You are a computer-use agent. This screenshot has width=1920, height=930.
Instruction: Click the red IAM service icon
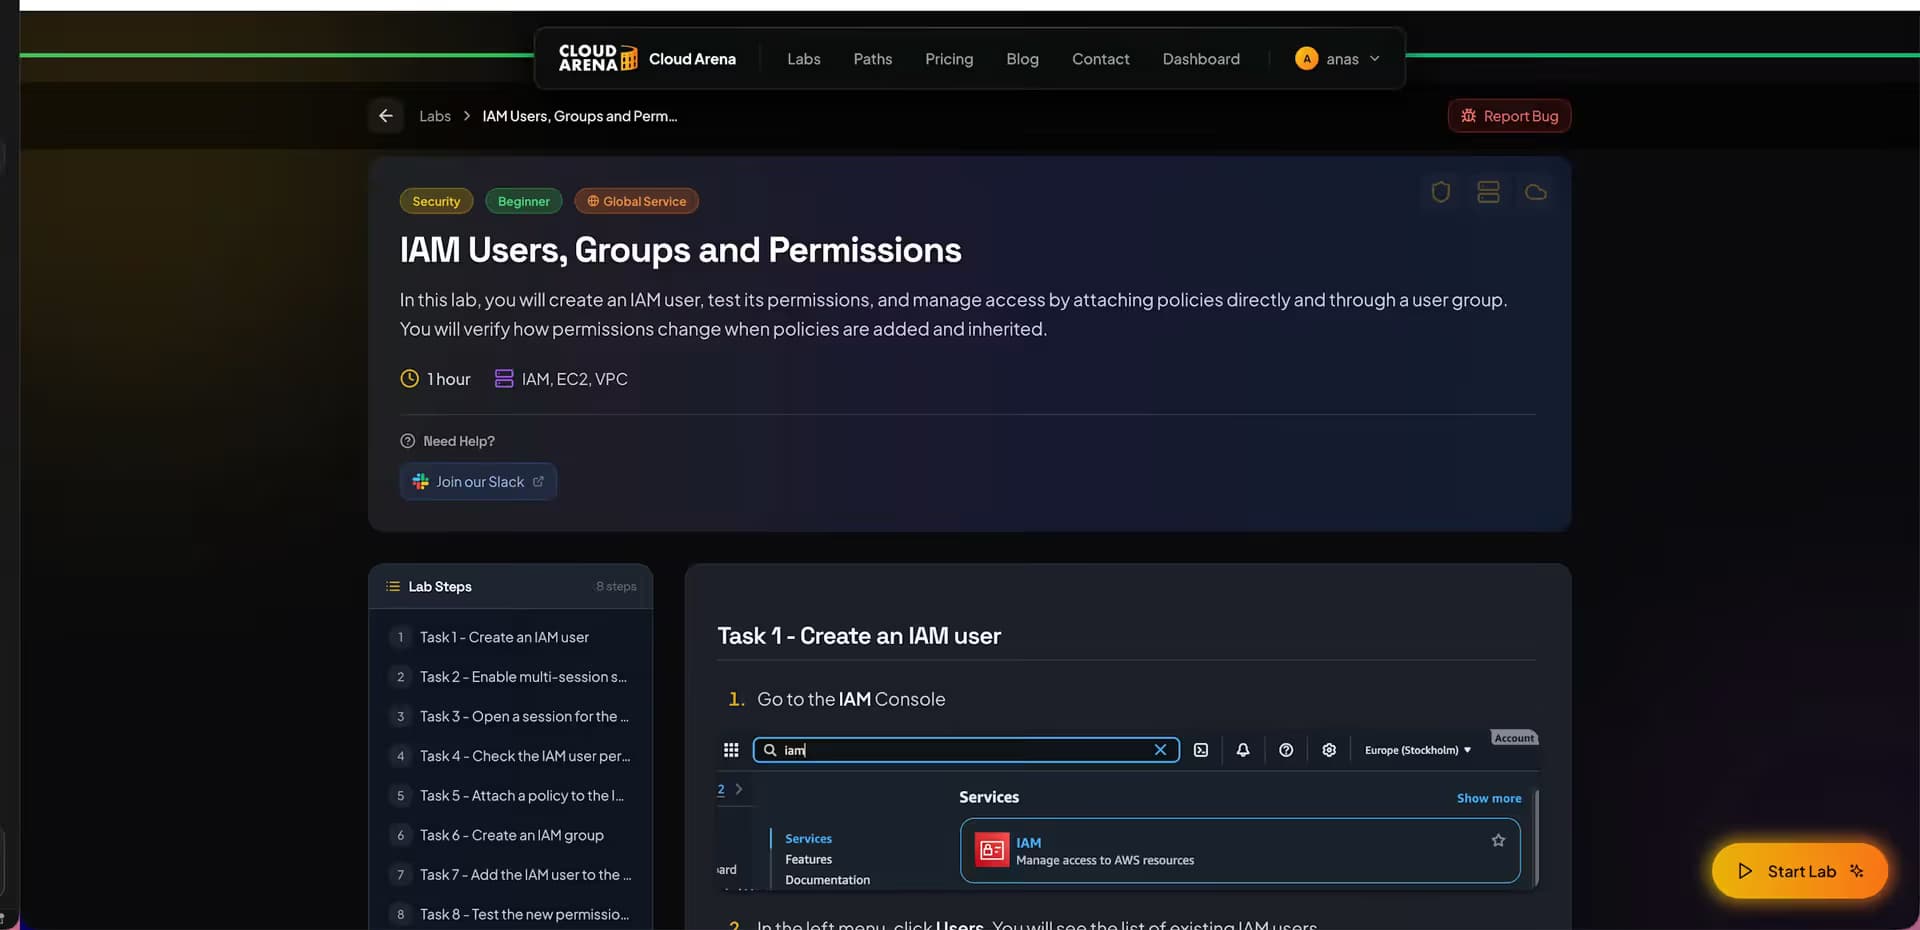[992, 850]
